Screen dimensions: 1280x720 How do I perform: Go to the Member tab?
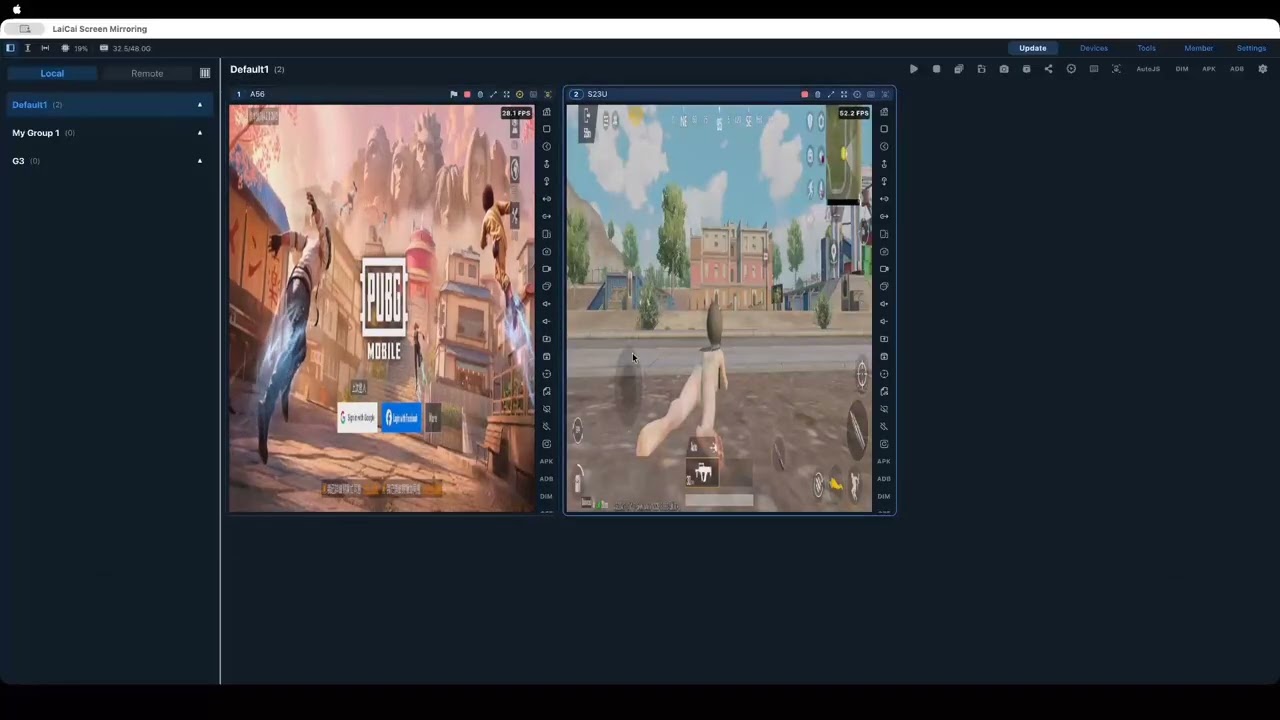point(1198,48)
